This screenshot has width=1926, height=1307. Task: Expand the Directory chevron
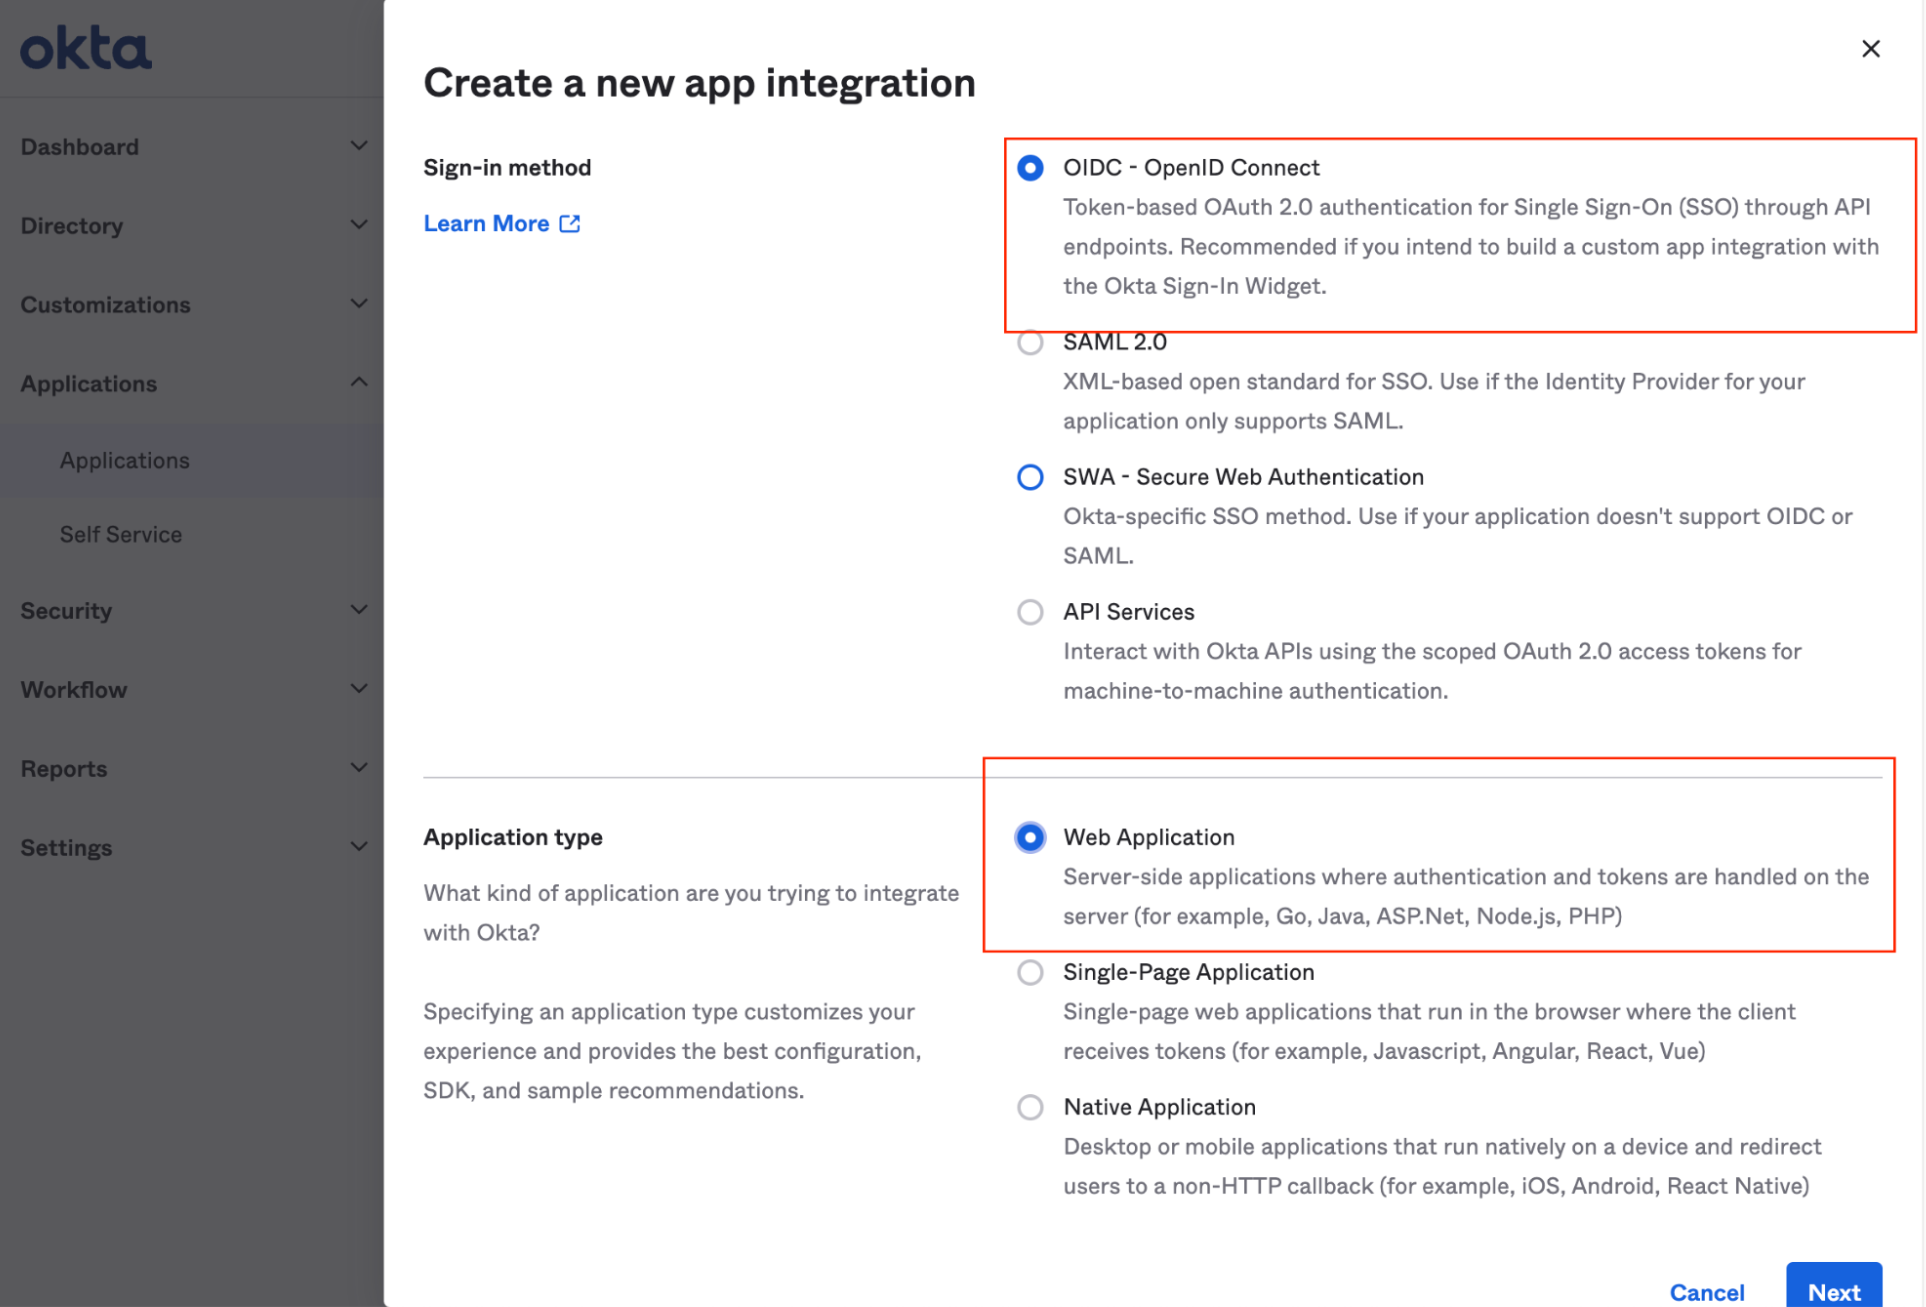click(x=359, y=225)
